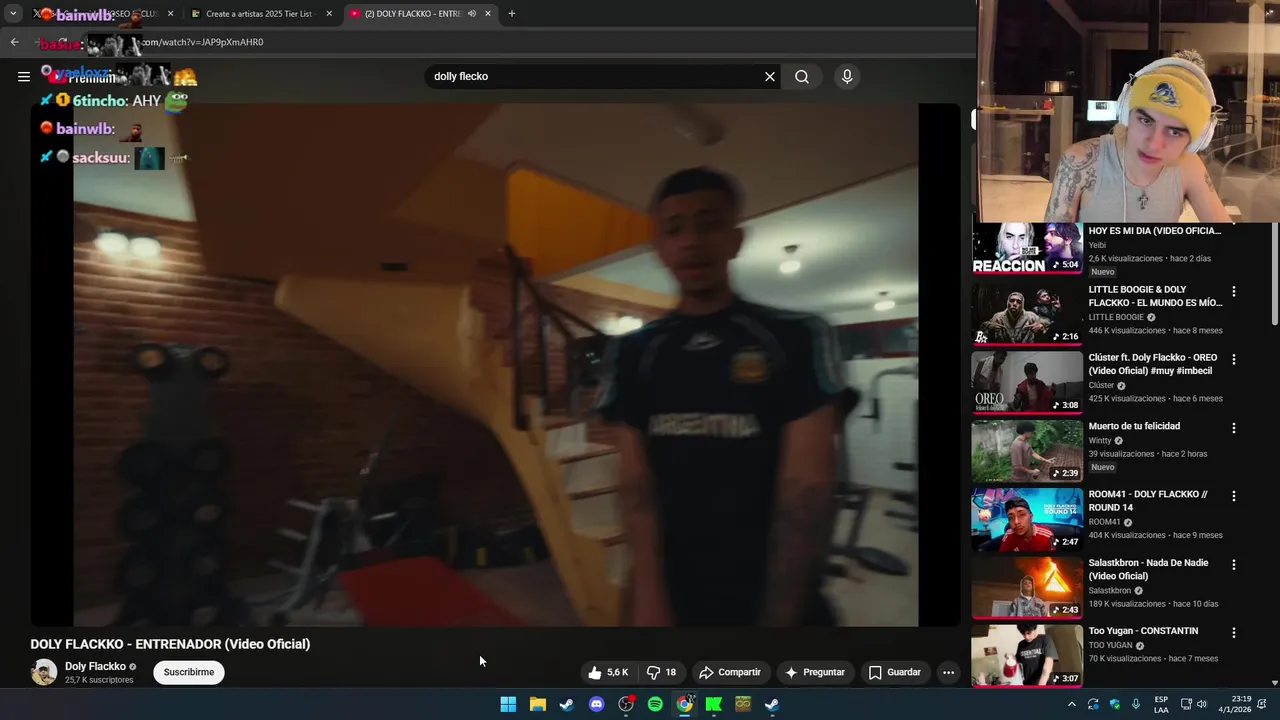The width and height of the screenshot is (1280, 720).
Task: Open Spotify from the taskbar
Action: pos(655,704)
